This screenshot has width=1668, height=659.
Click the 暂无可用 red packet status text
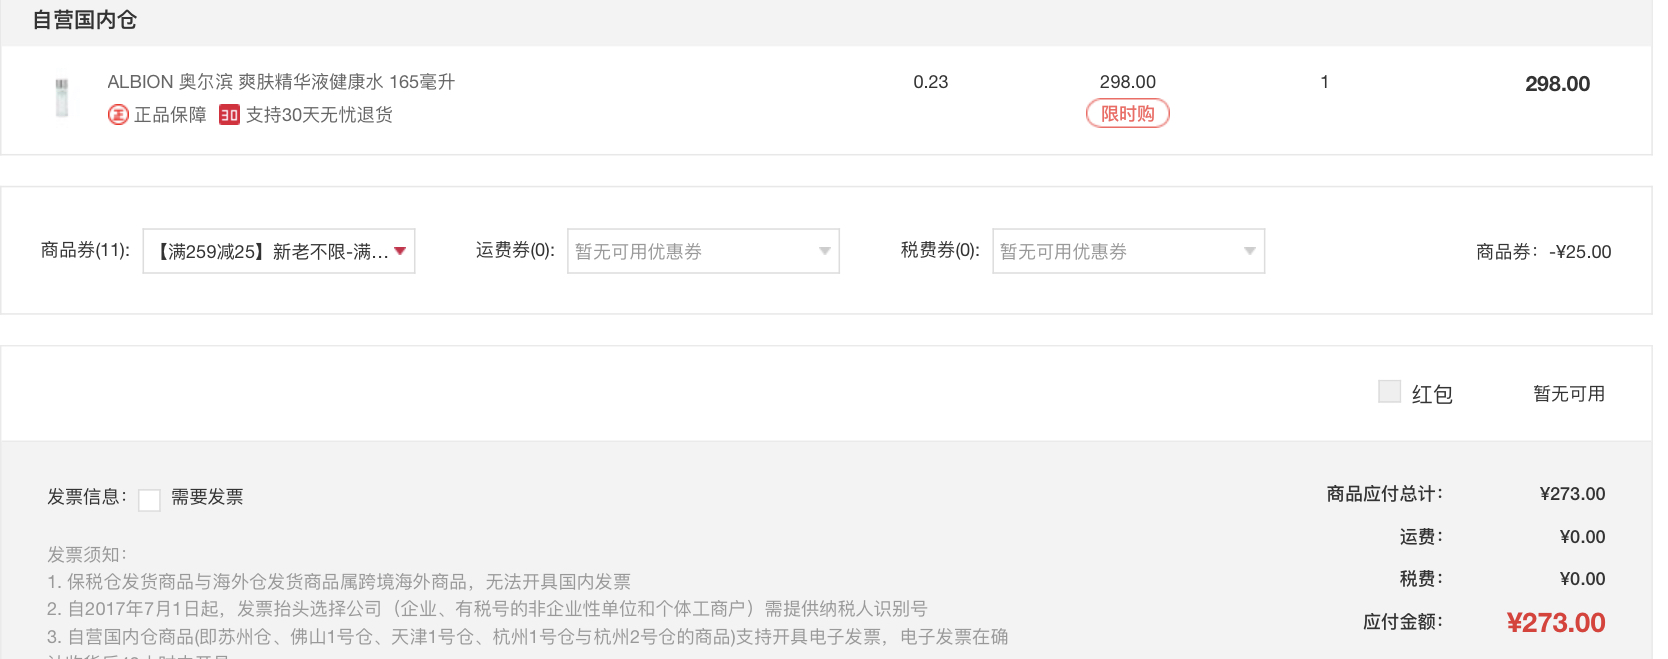coord(1569,394)
